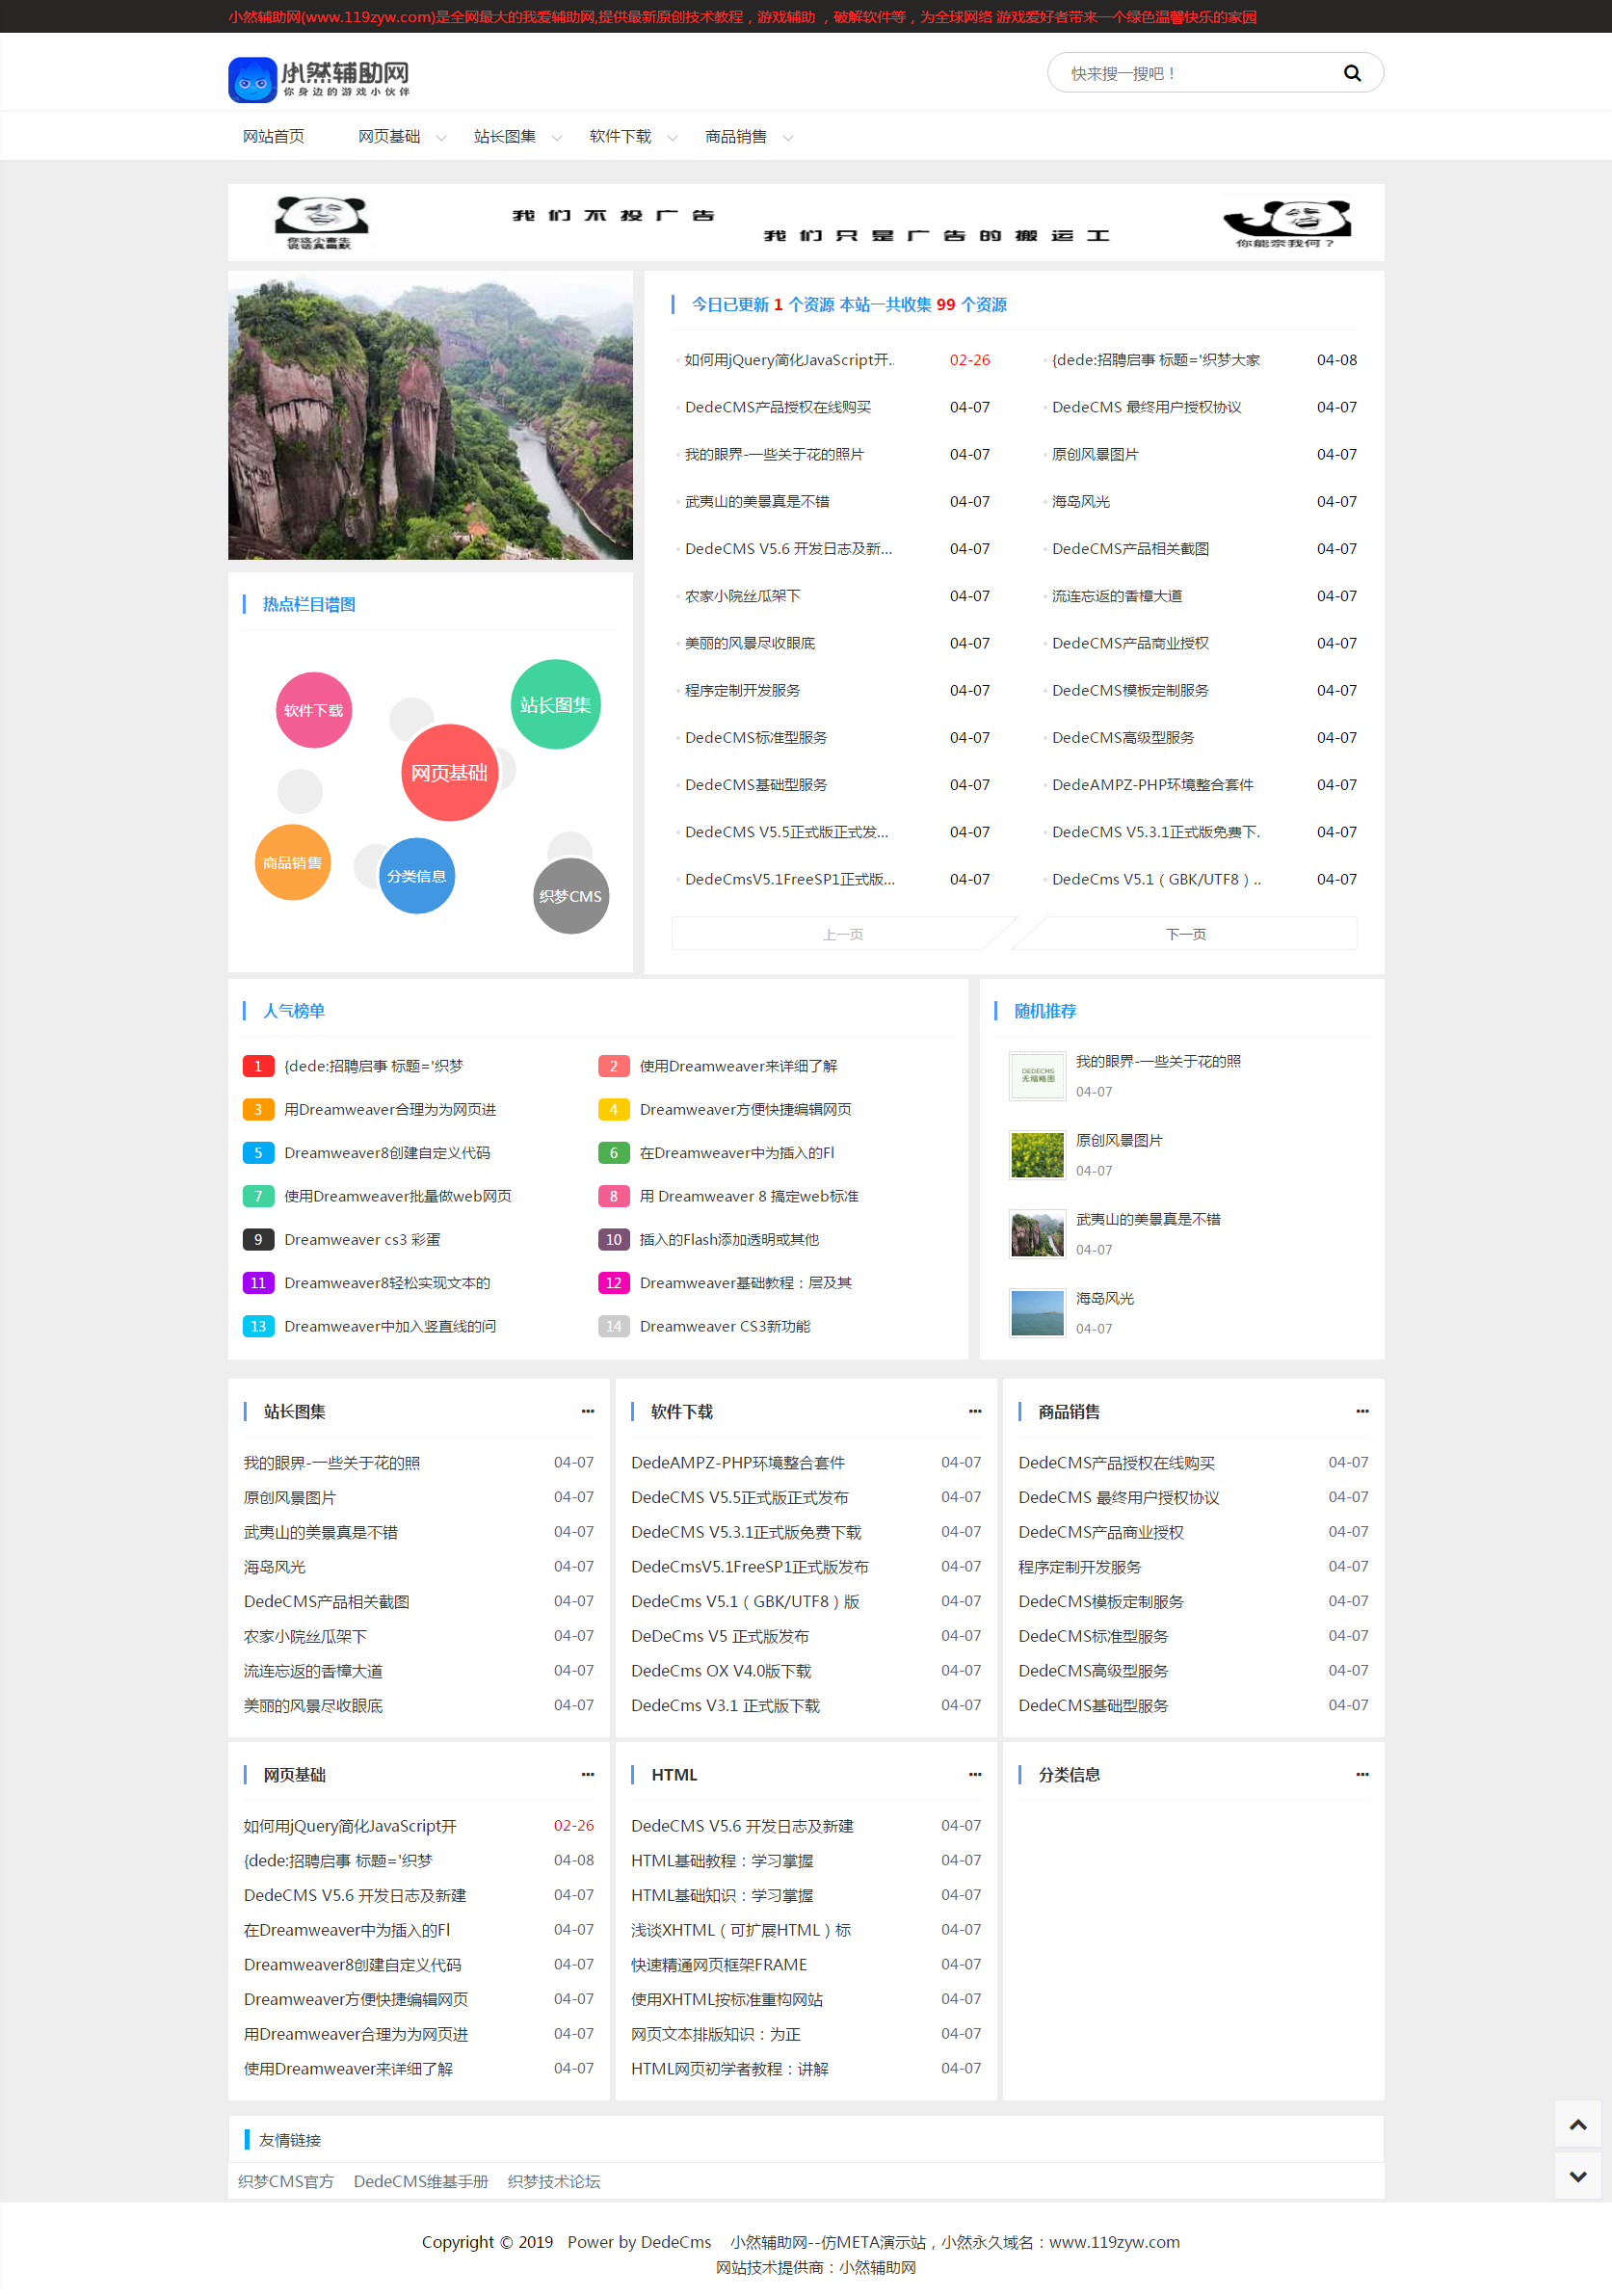The height and width of the screenshot is (2296, 1612).
Task: Expand the 网页基础 menu chevron
Action: point(441,138)
